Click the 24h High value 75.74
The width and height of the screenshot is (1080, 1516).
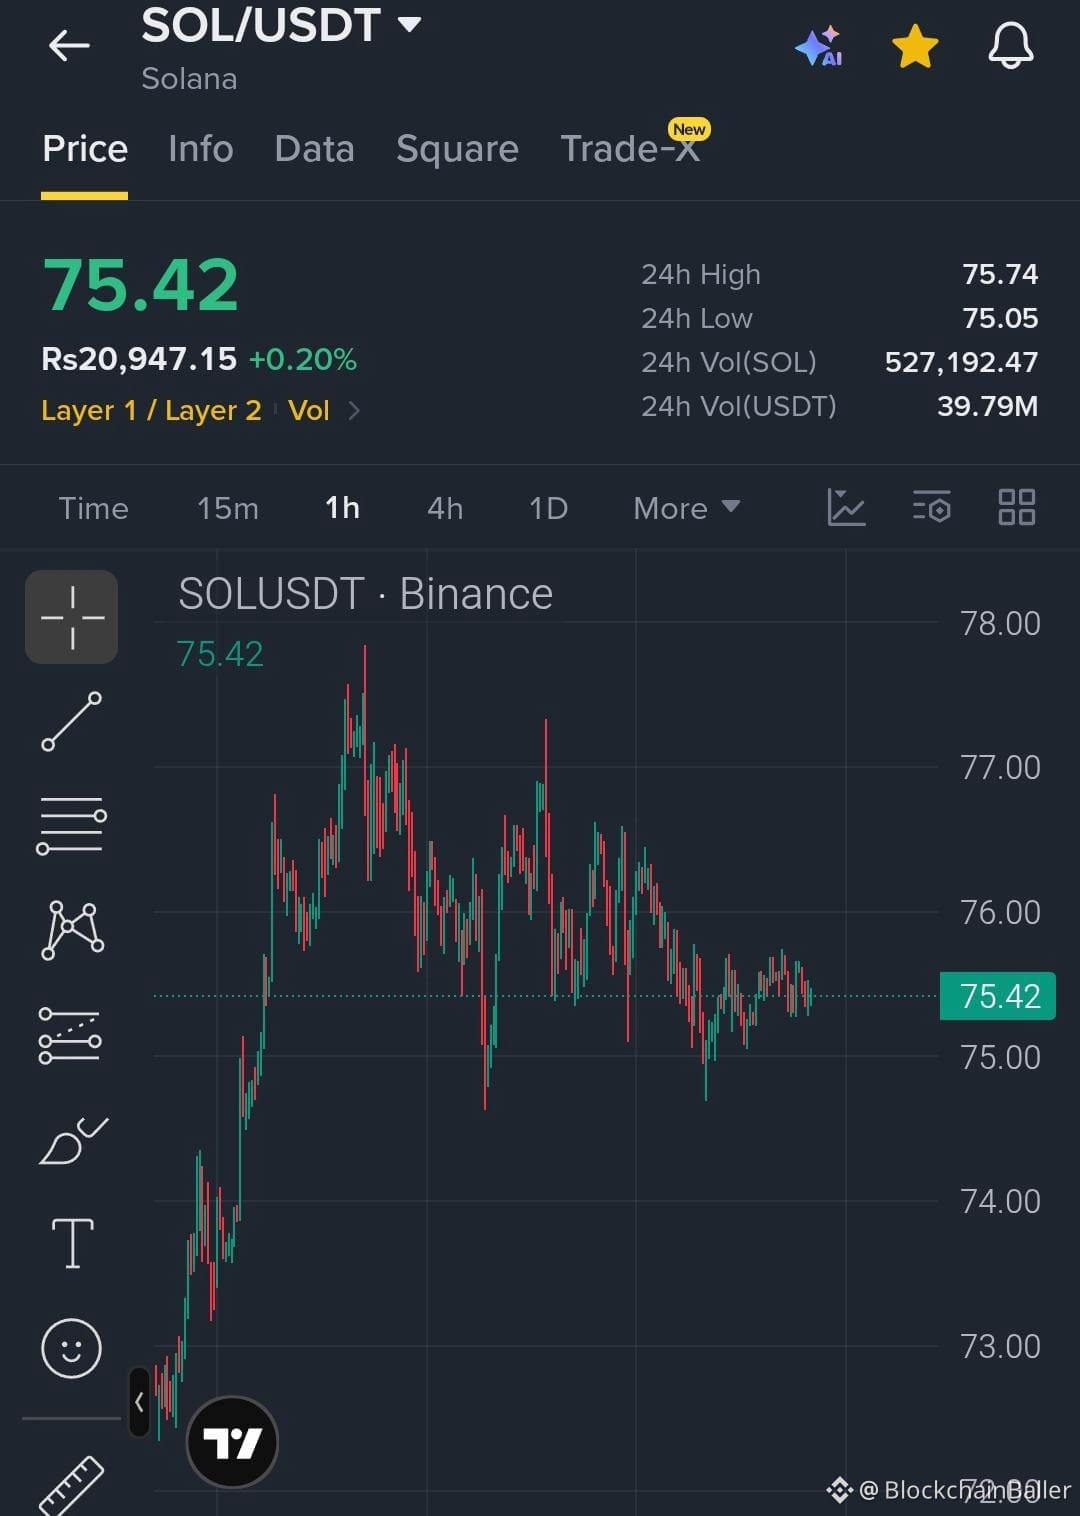[x=1000, y=274]
